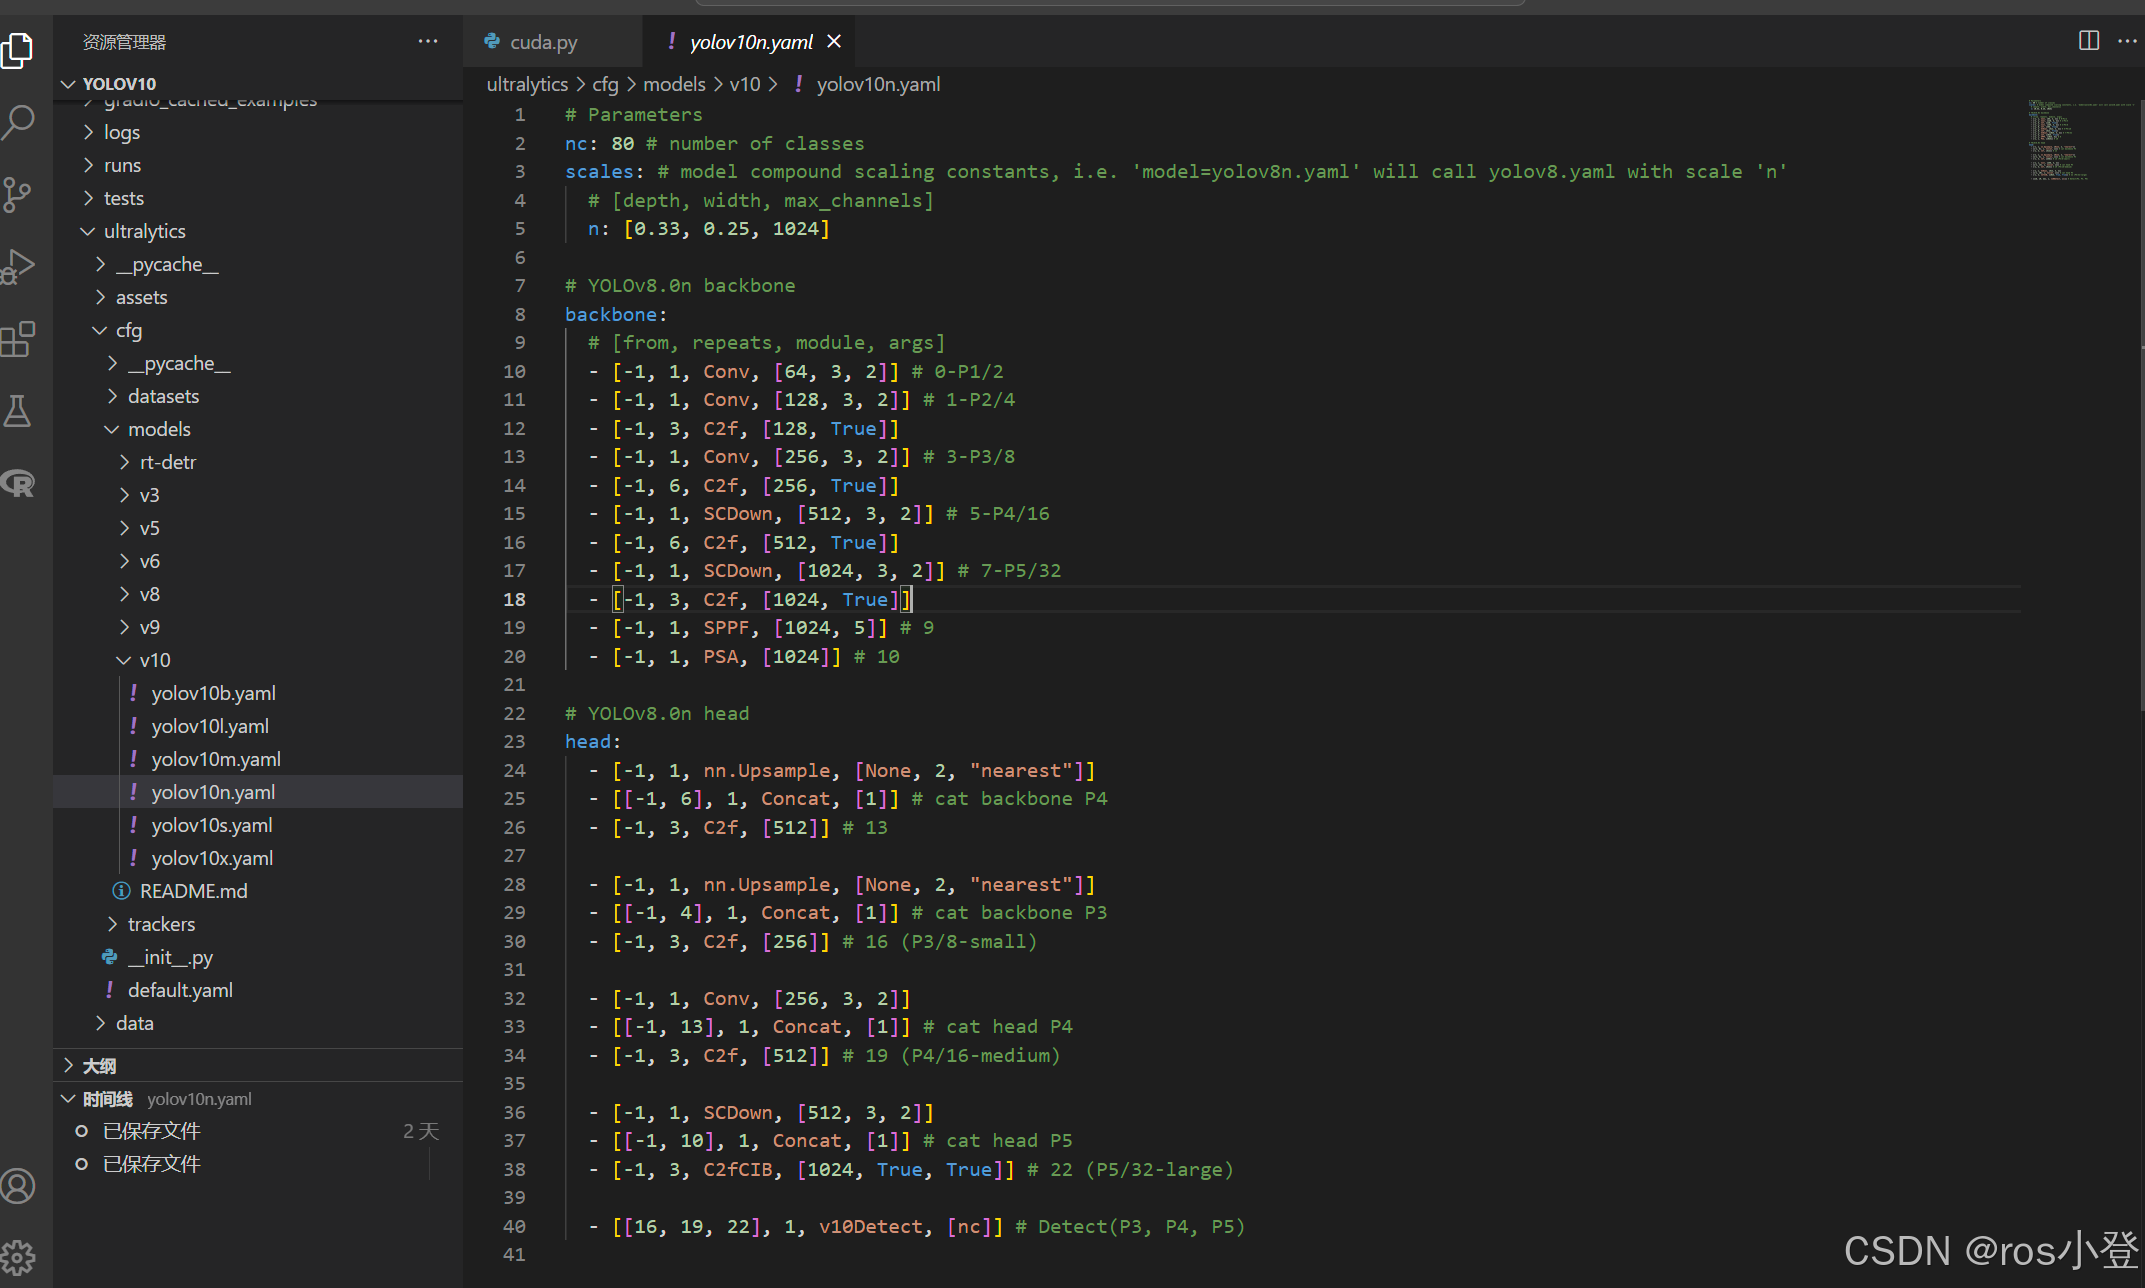Image resolution: width=2145 pixels, height=1288 pixels.
Task: Expand the v3 folder
Action: [258, 495]
